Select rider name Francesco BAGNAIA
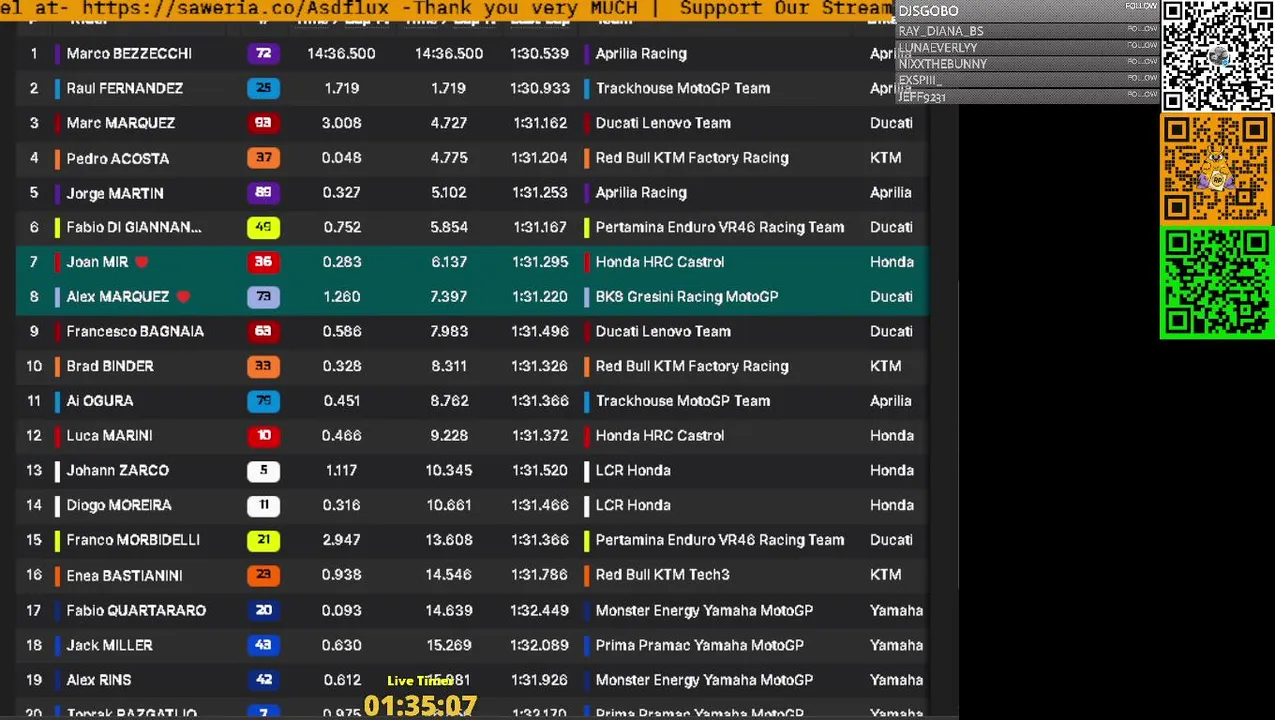 point(135,331)
